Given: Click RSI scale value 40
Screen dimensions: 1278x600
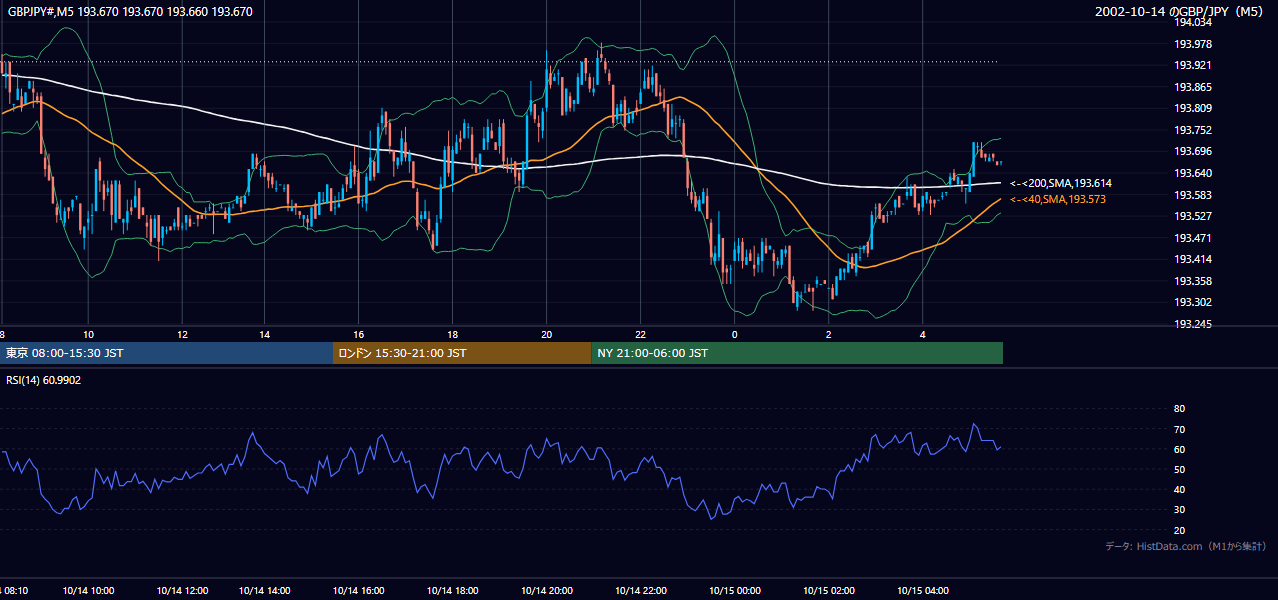Looking at the screenshot, I should point(1179,490).
